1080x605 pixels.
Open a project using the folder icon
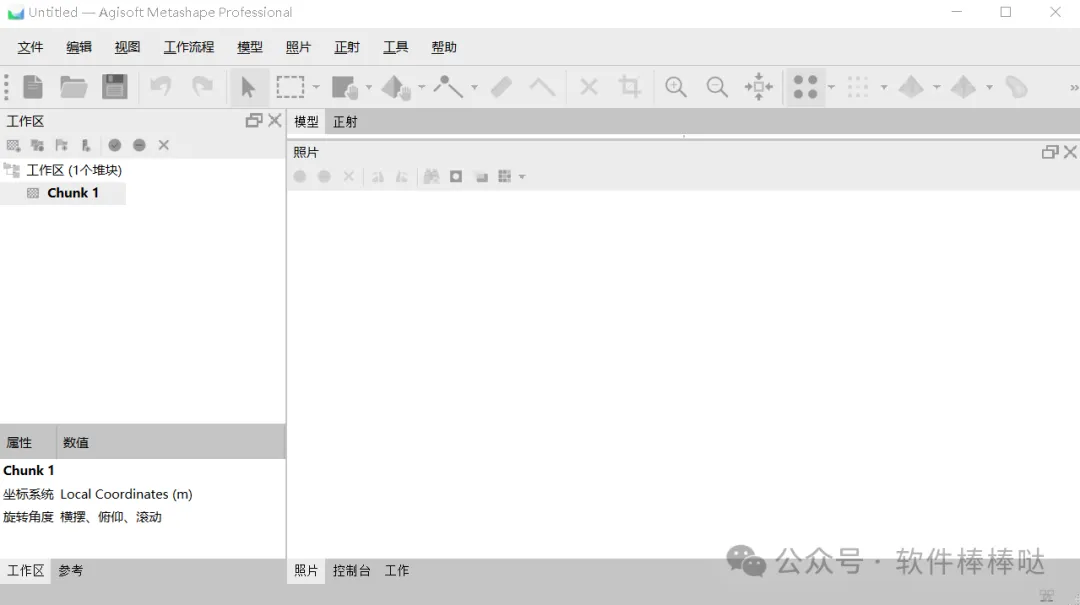click(x=73, y=87)
